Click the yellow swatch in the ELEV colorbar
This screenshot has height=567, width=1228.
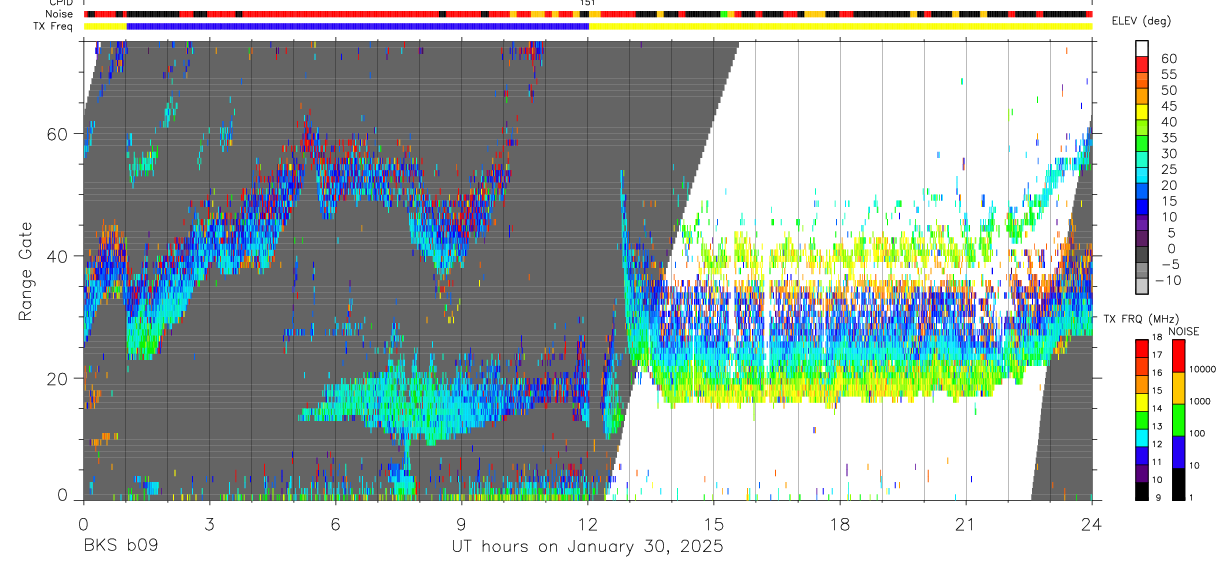(1142, 112)
